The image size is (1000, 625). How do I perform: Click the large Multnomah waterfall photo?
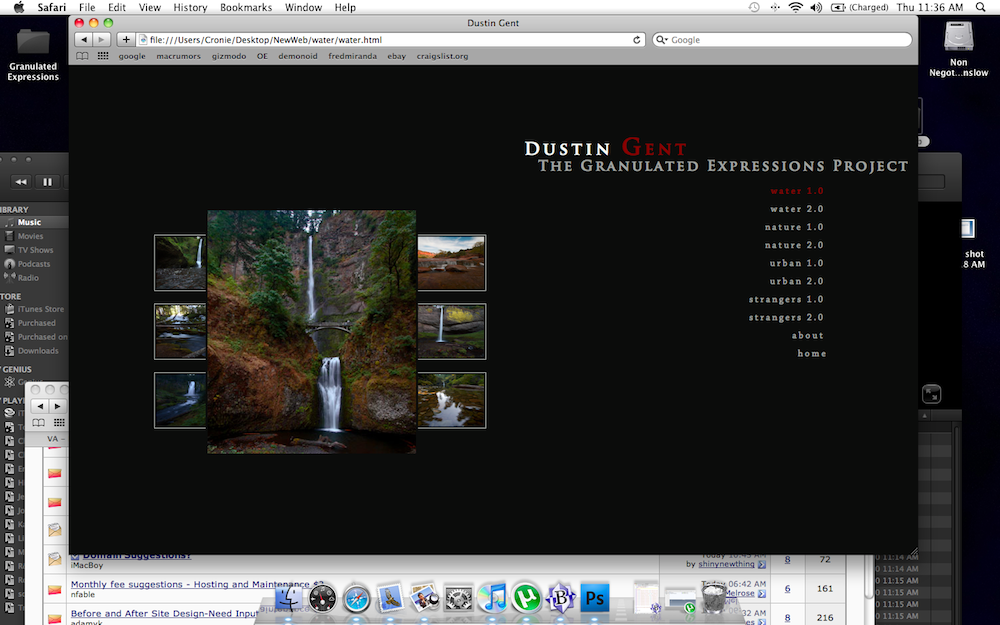tap(312, 332)
